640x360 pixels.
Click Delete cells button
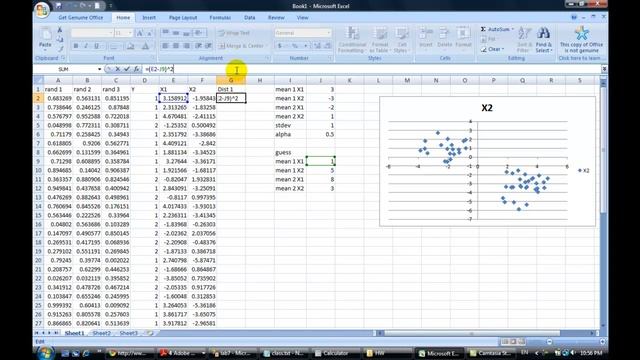pyautogui.click(x=444, y=38)
